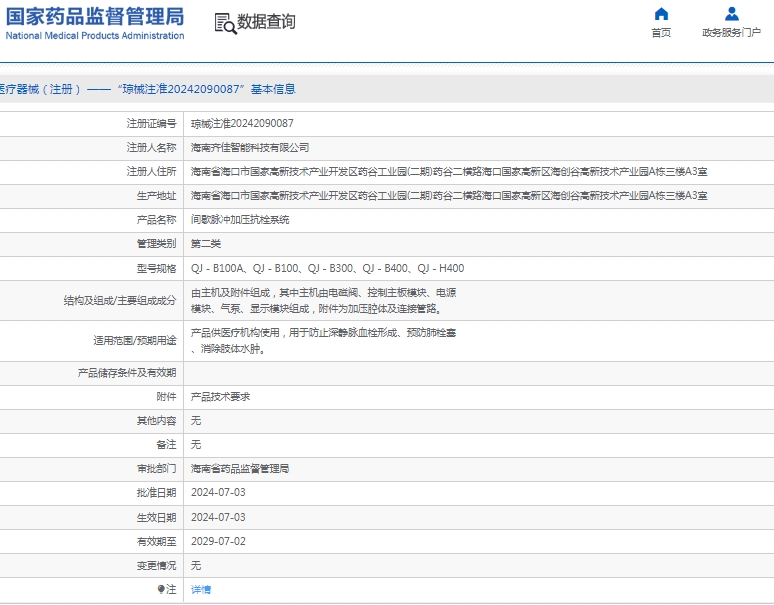Click the 无 value in 备注 row
This screenshot has width=774, height=605.
click(196, 445)
